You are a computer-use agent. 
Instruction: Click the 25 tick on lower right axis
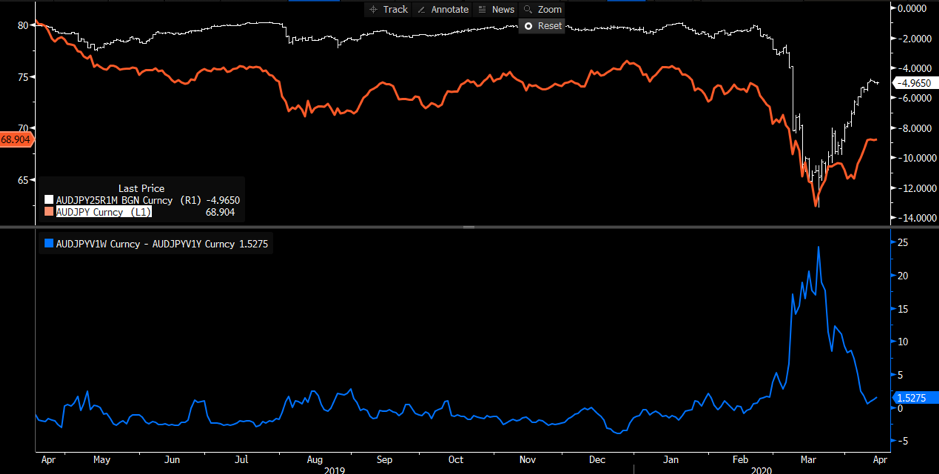click(x=902, y=242)
